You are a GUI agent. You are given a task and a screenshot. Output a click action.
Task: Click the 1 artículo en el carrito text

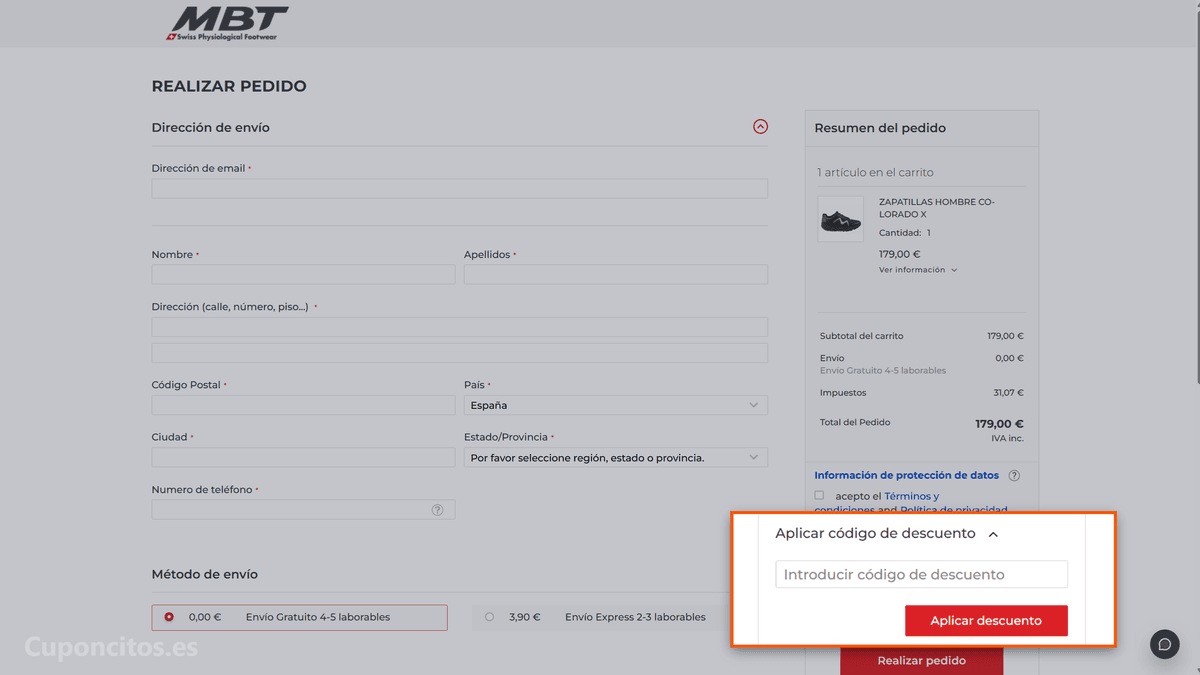[x=875, y=172]
